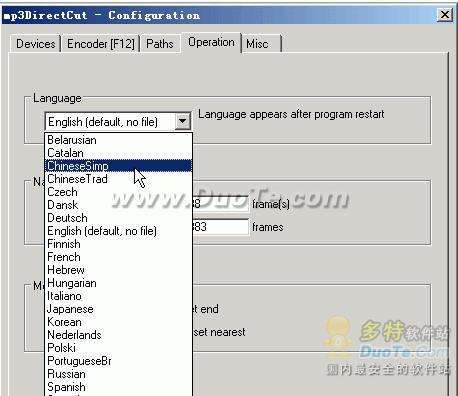Open the Encoder [F12] tab
Image resolution: width=458 pixels, height=396 pixels.
pyautogui.click(x=101, y=44)
